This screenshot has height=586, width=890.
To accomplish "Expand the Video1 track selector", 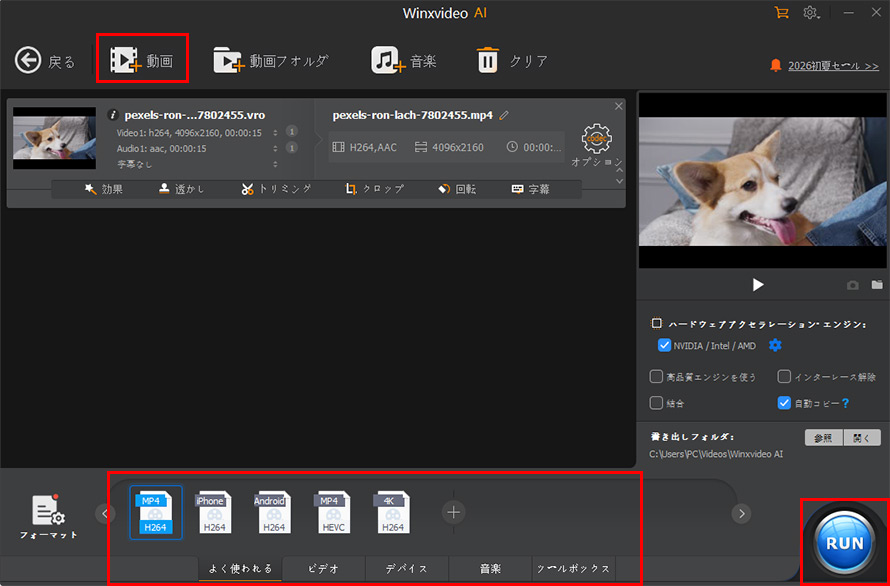I will pyautogui.click(x=275, y=133).
